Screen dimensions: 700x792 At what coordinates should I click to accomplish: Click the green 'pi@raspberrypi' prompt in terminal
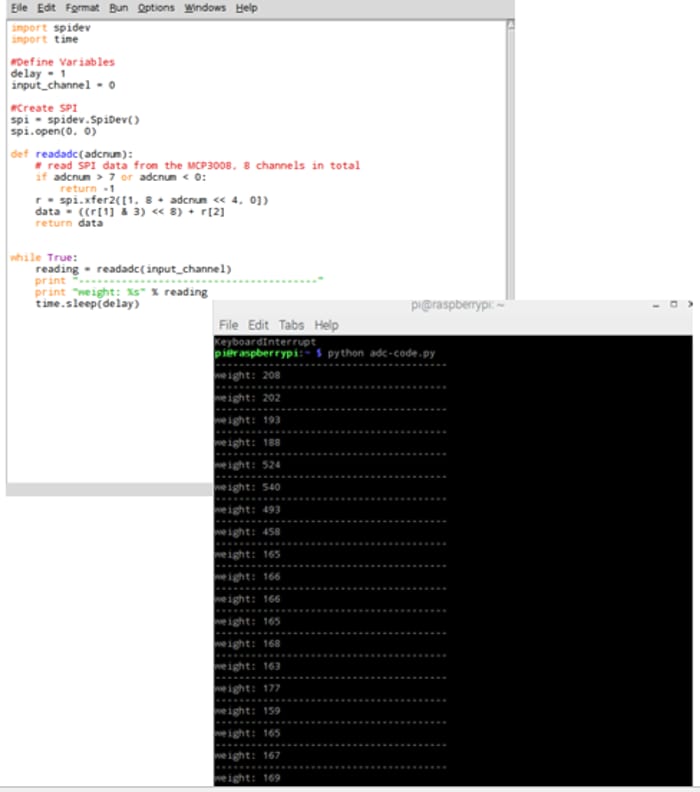(x=257, y=353)
